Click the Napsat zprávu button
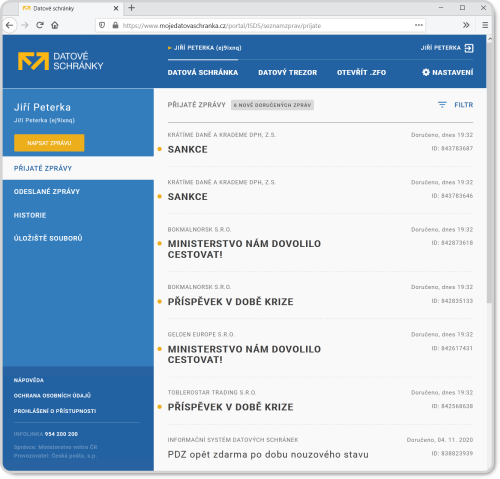Screen dimensions: 500x479 coord(49,143)
